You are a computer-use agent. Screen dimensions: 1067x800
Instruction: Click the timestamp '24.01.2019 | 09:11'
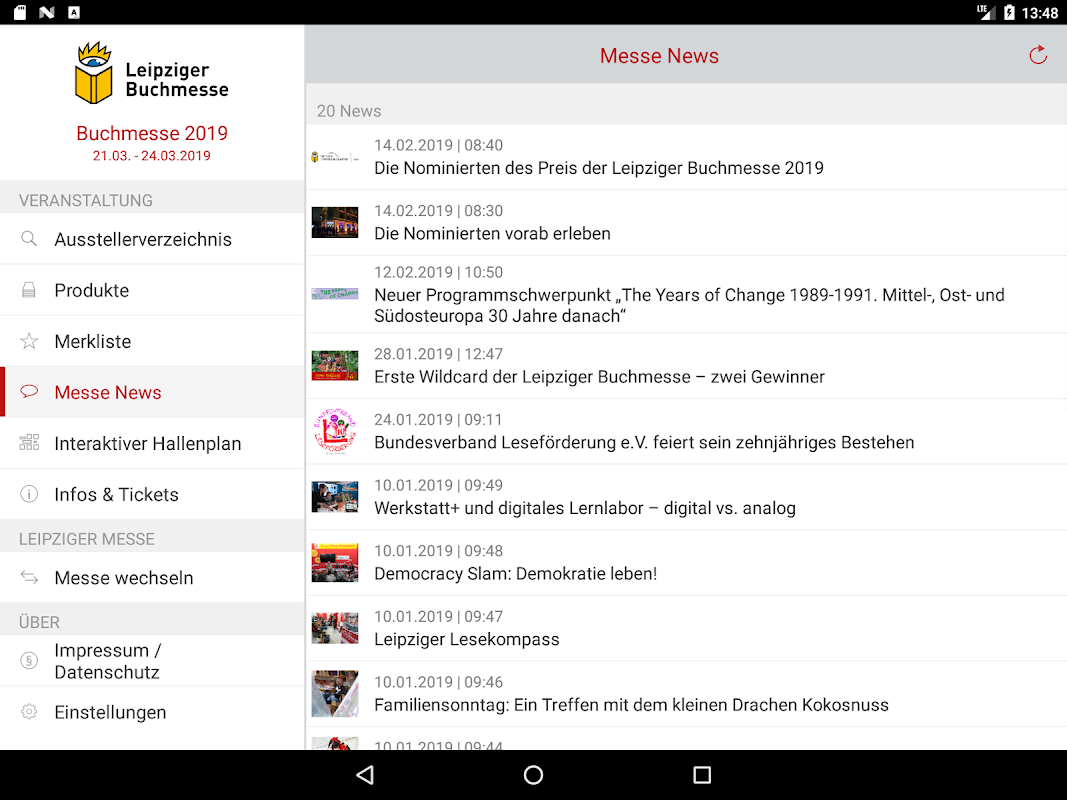438,420
